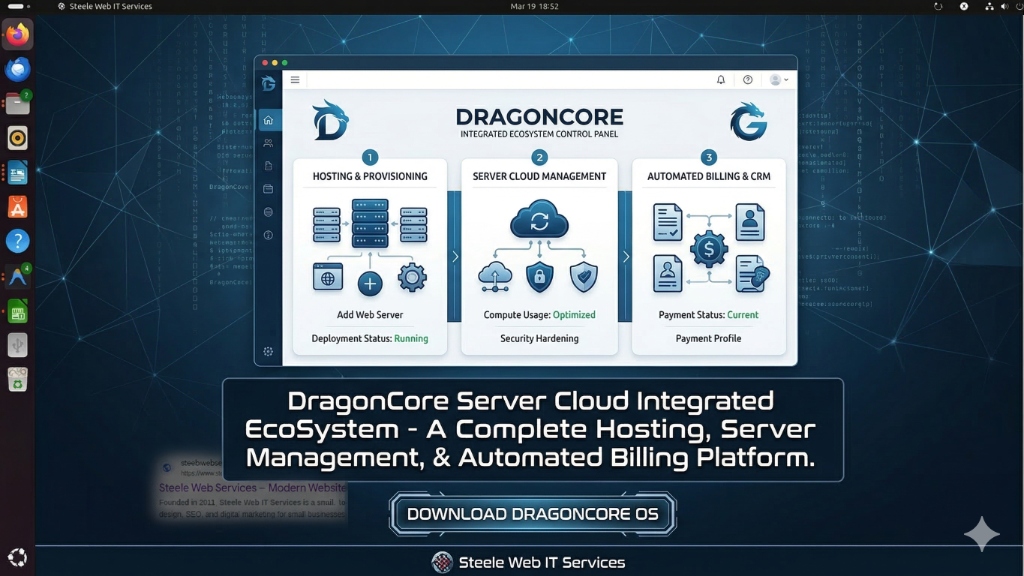Image resolution: width=1024 pixels, height=576 pixels.
Task: Expand the arrow between Hosting and Server Cloud panels
Action: 455,257
